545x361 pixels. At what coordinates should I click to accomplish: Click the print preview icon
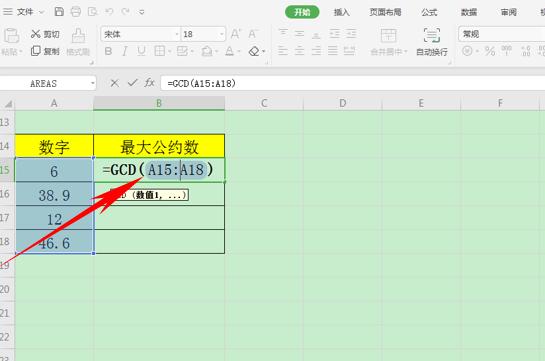[92, 12]
